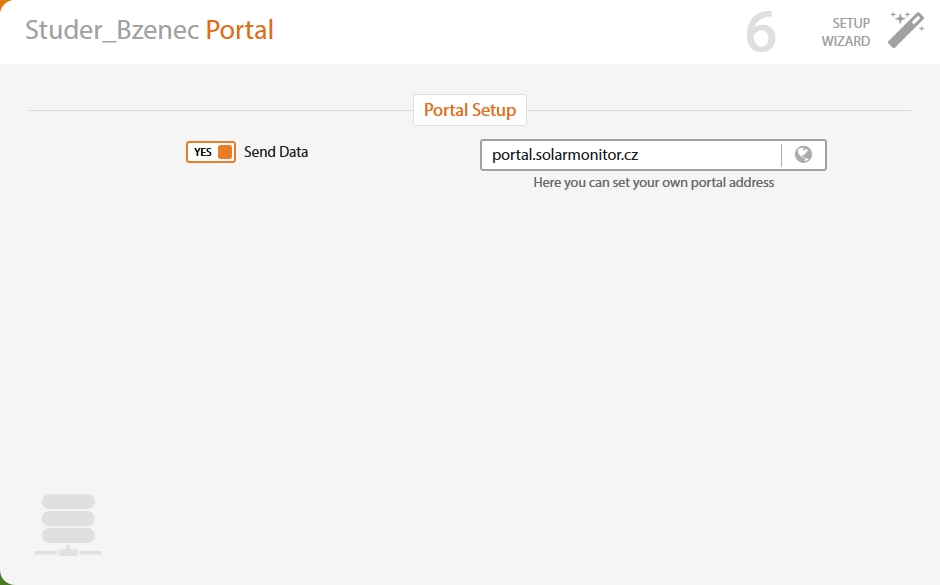The width and height of the screenshot is (940, 585).
Task: Click the Portal Setup section heading
Action: (x=470, y=110)
